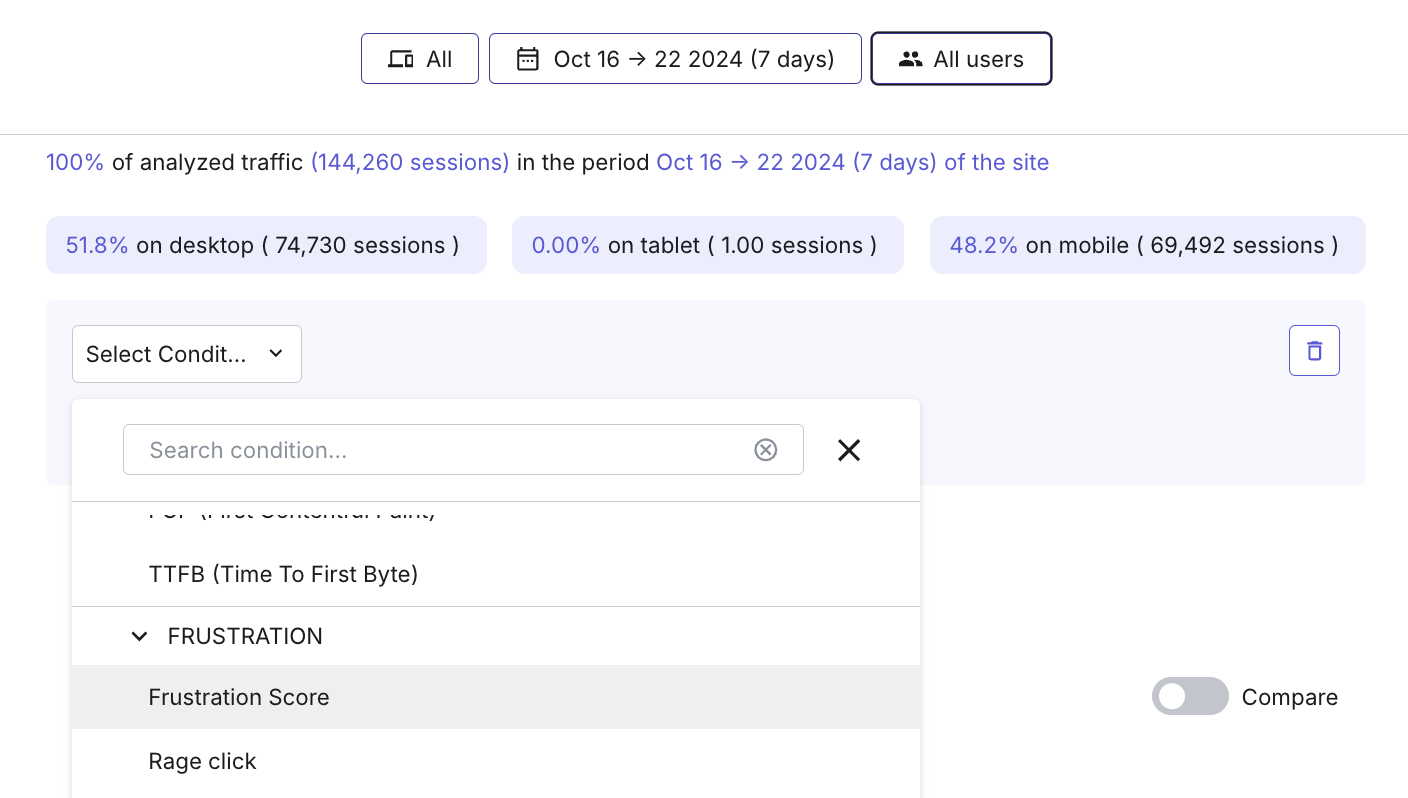Toggle the Compare switch
1408x798 pixels.
coord(1190,697)
